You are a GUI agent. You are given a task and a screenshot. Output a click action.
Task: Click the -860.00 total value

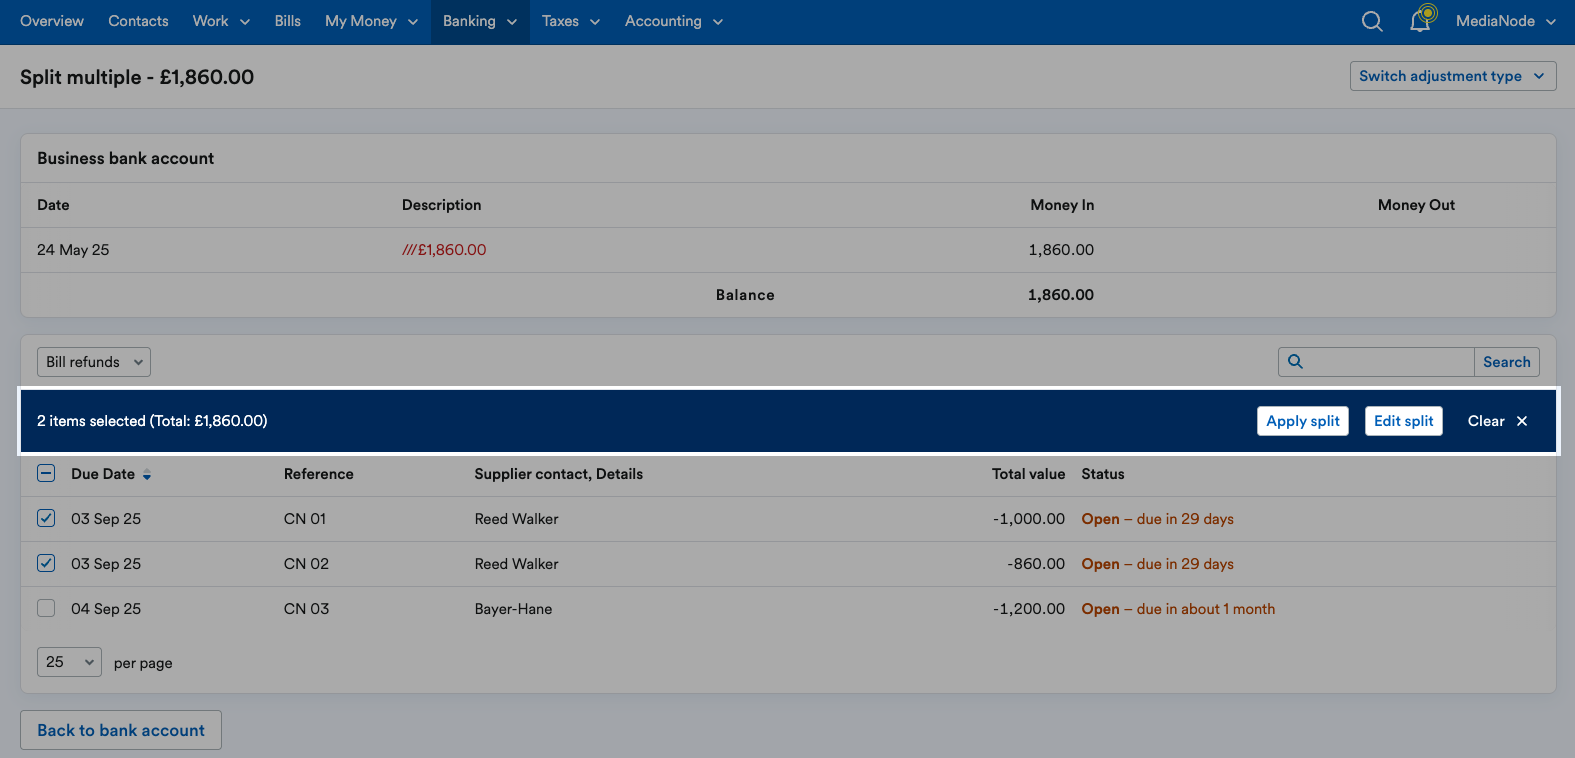tap(1036, 564)
